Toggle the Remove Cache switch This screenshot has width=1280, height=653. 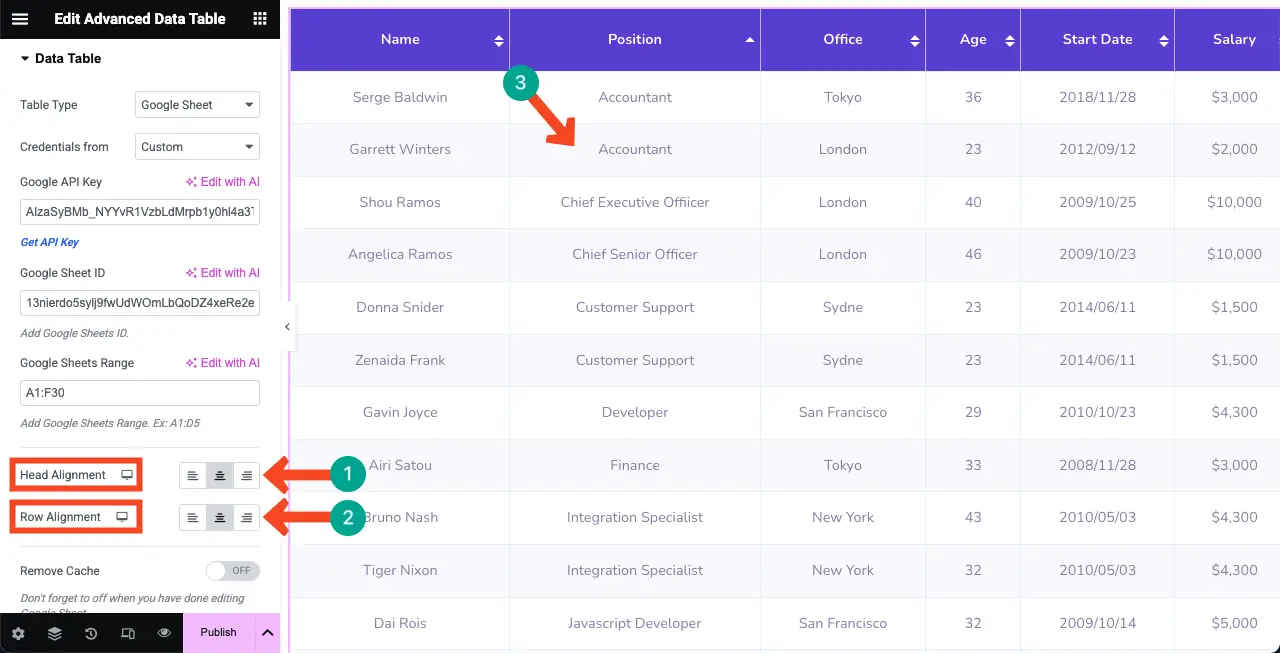pos(232,571)
